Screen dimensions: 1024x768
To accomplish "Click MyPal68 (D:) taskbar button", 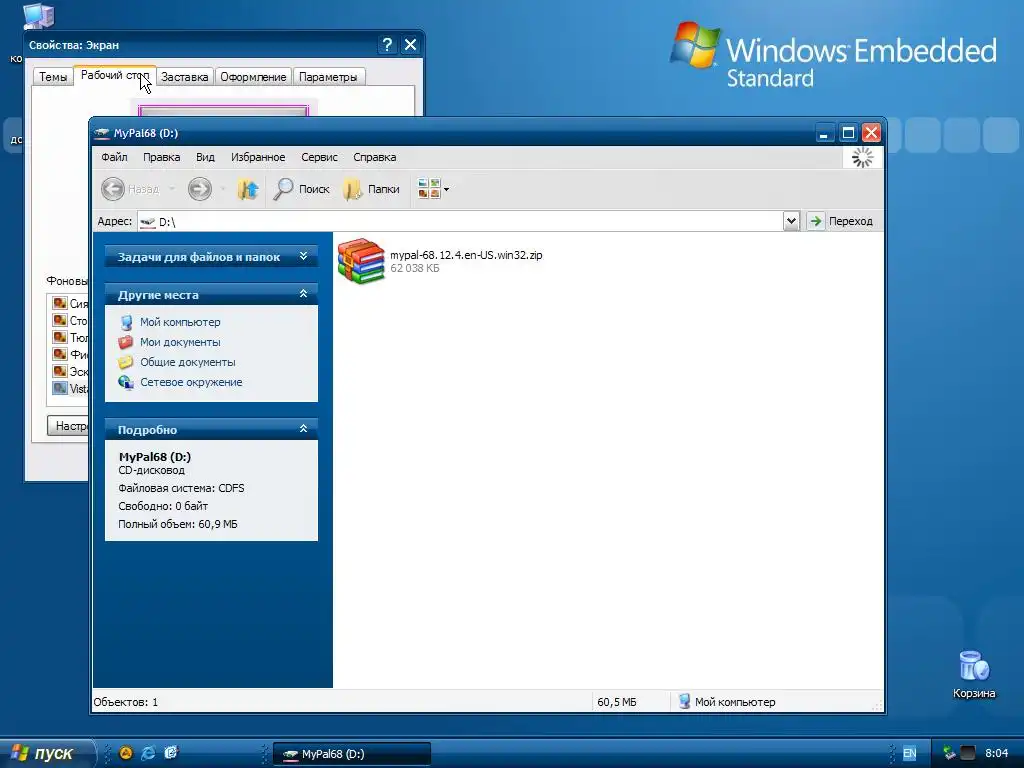I will (x=351, y=754).
